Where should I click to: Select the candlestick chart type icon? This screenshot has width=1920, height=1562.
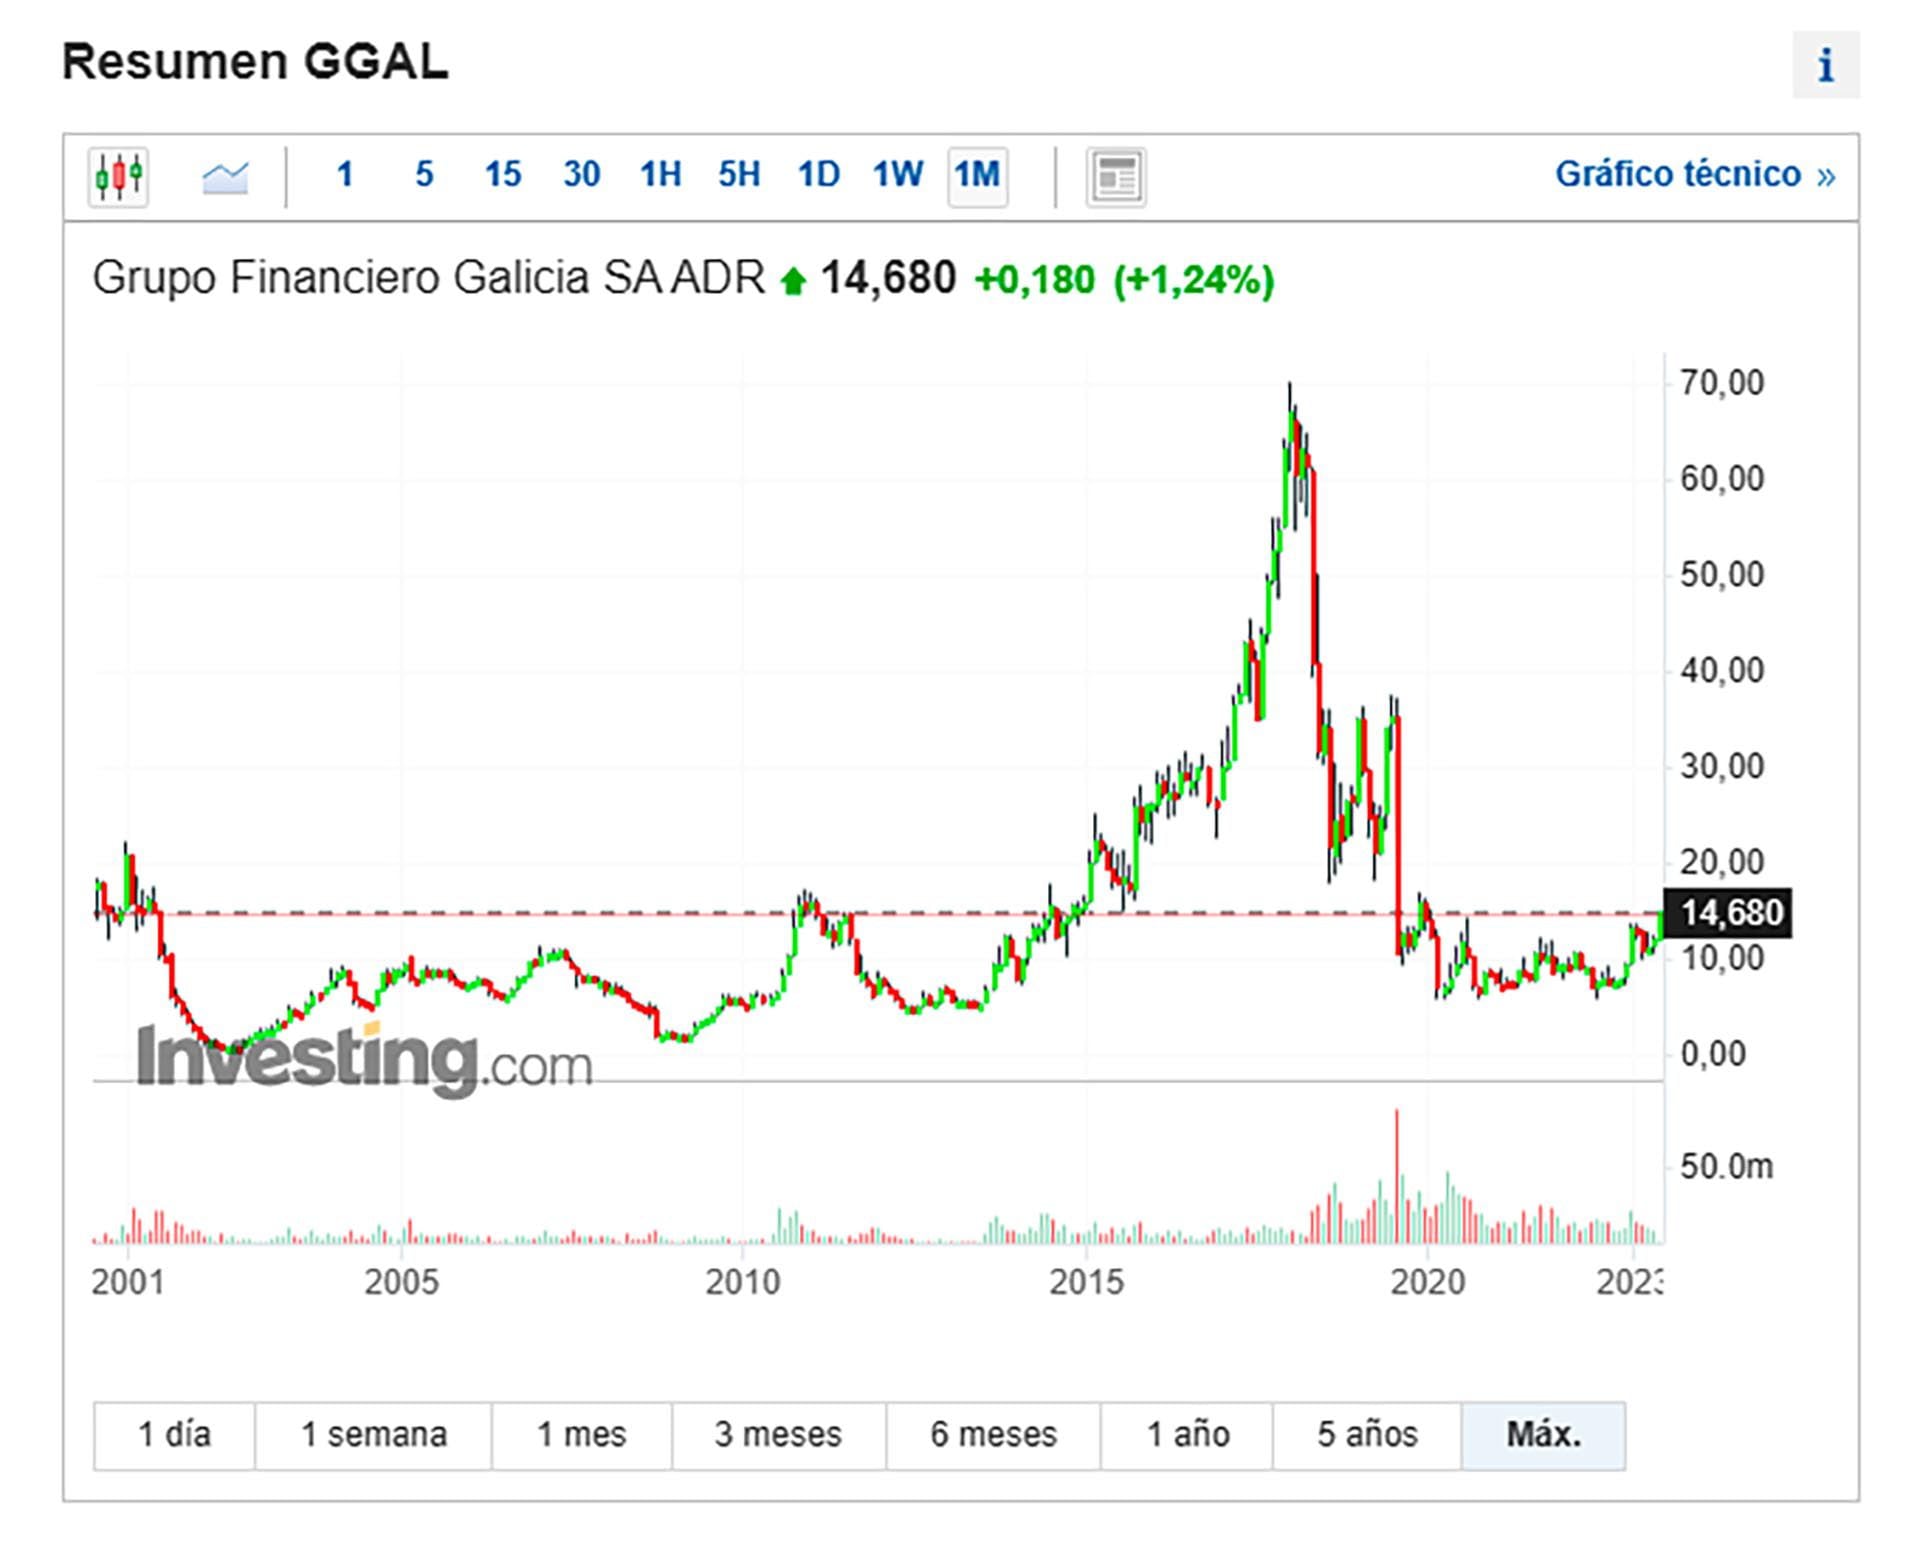(118, 177)
